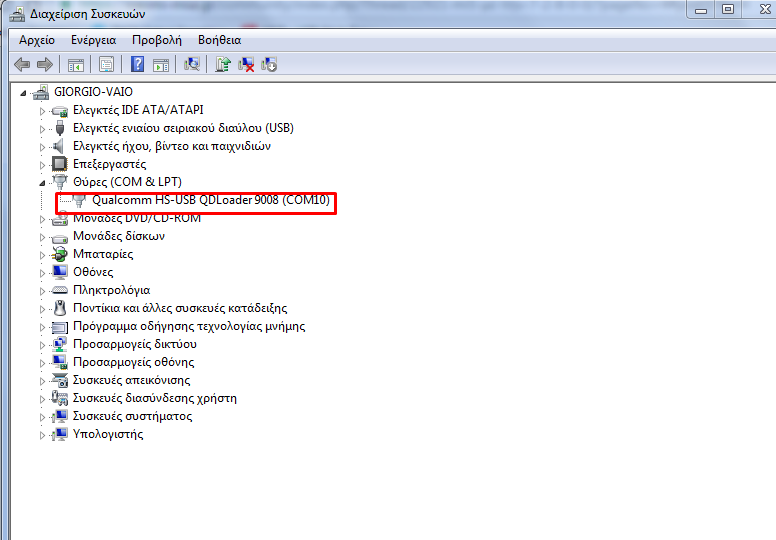The image size is (776, 540).
Task: Click the uninstall device red X icon
Action: click(246, 64)
